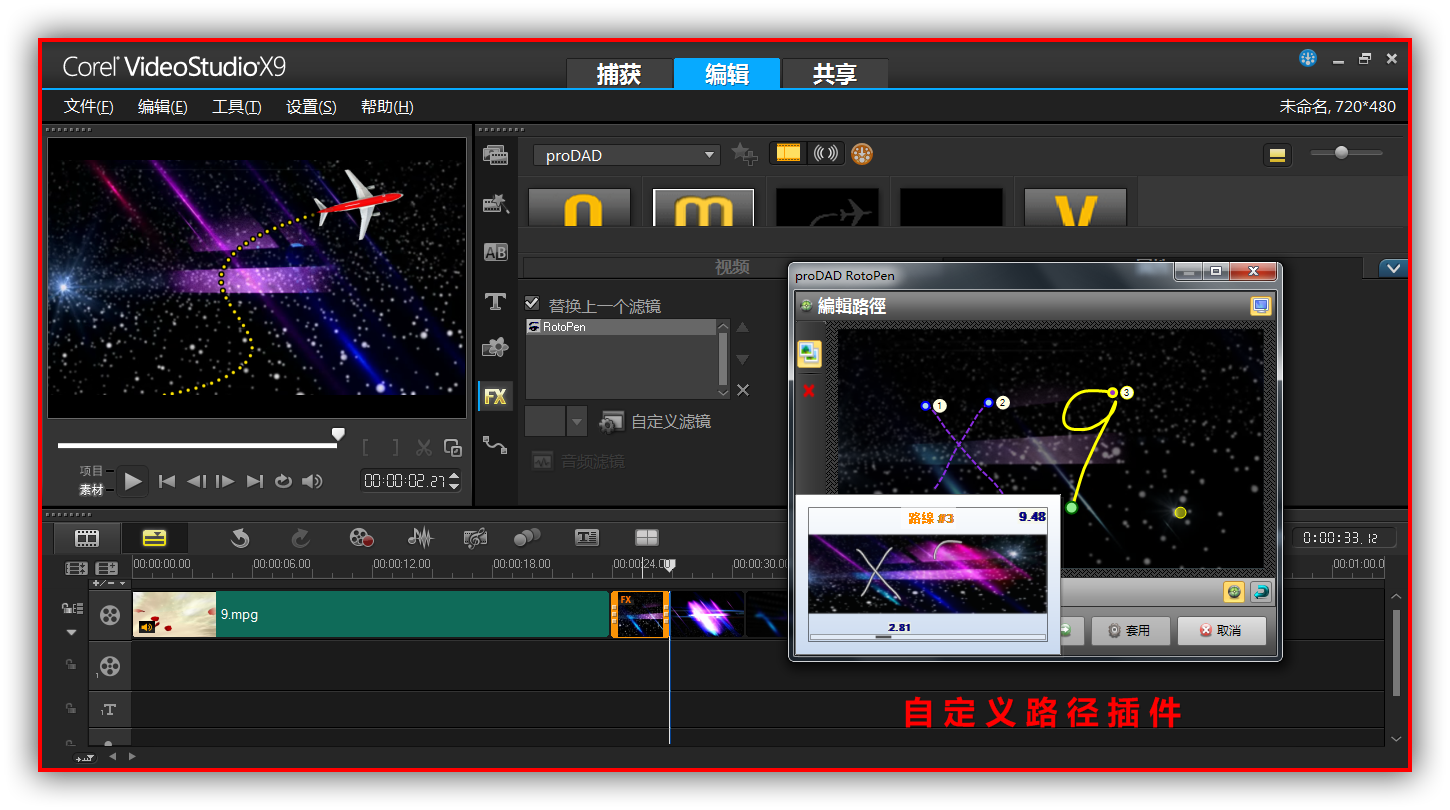
Task: Open the FX filter library panel
Action: [495, 396]
